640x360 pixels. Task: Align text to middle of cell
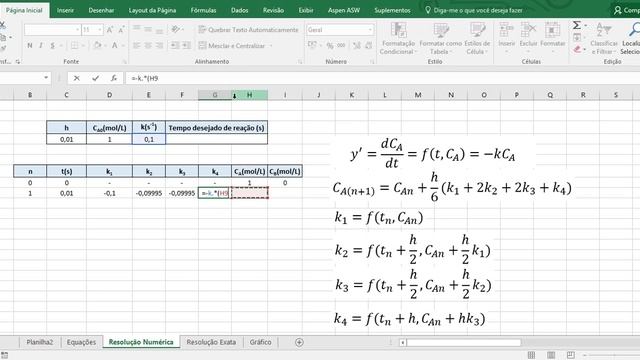(x=148, y=29)
